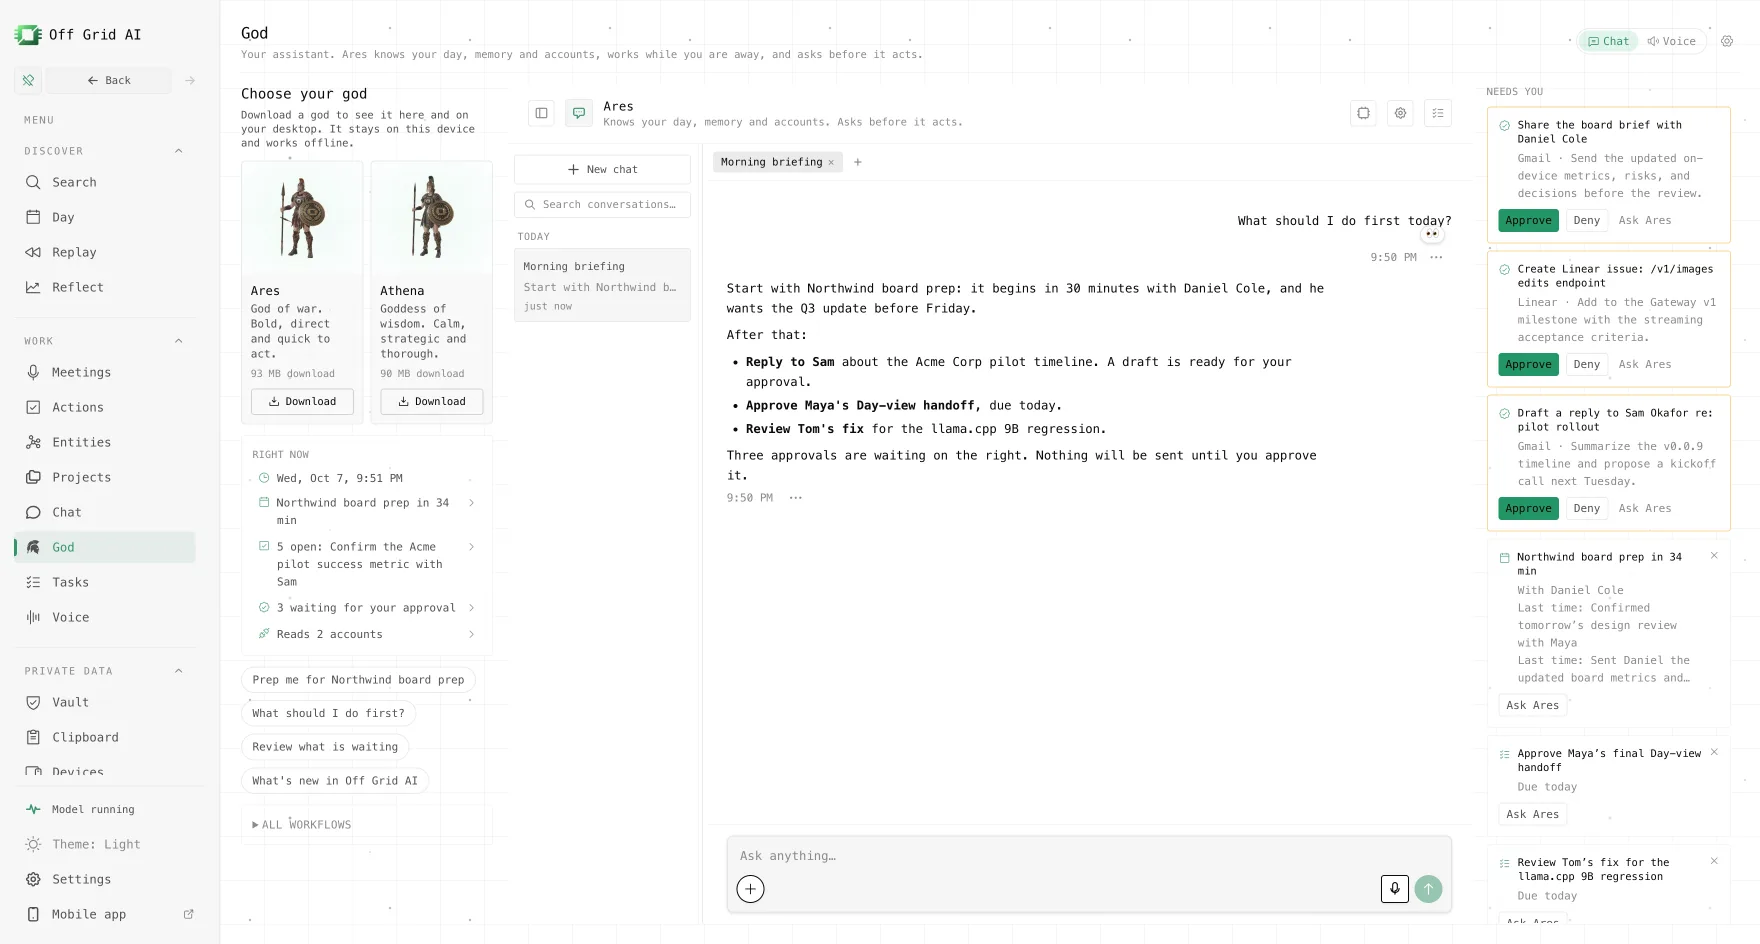Add an attachment with the plus circle icon
1760x944 pixels.
click(750, 889)
